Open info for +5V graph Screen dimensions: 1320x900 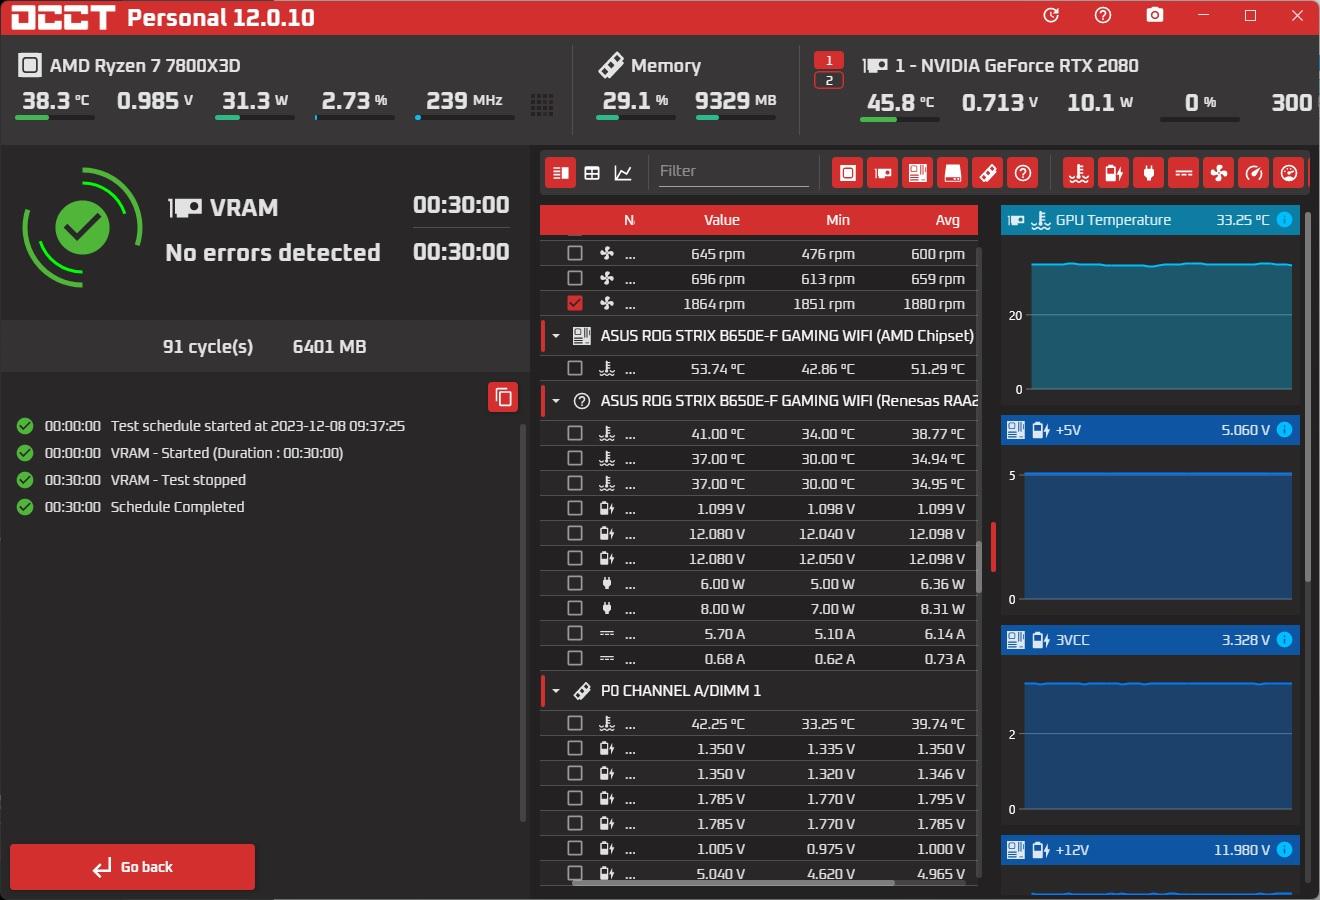(x=1285, y=430)
